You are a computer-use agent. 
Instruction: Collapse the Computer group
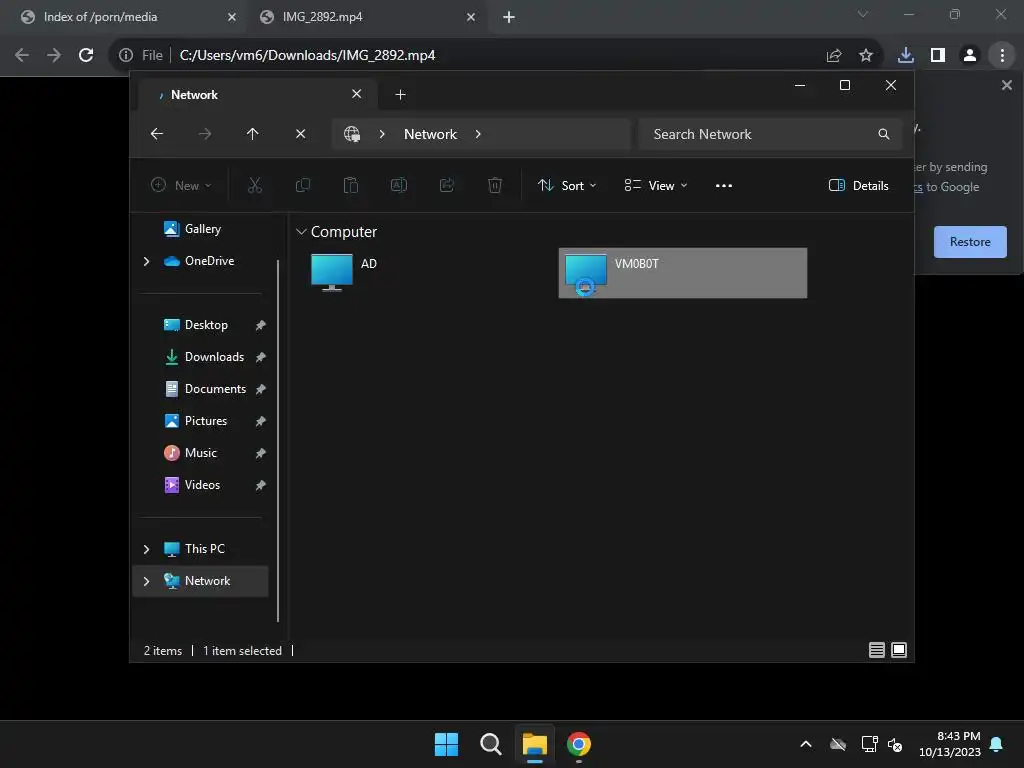tap(301, 232)
